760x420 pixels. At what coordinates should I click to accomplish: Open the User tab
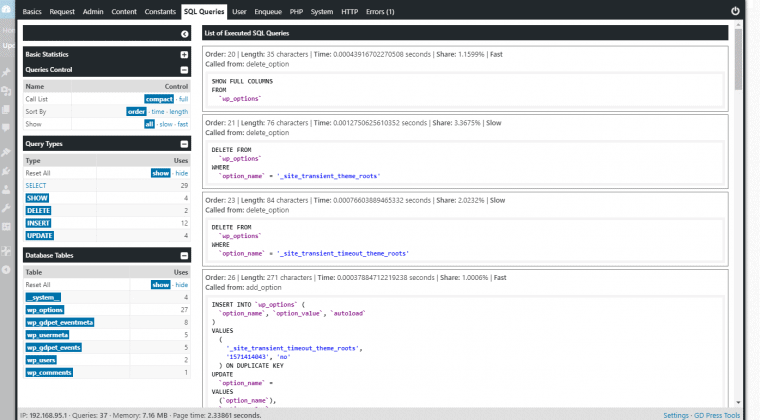[x=239, y=12]
